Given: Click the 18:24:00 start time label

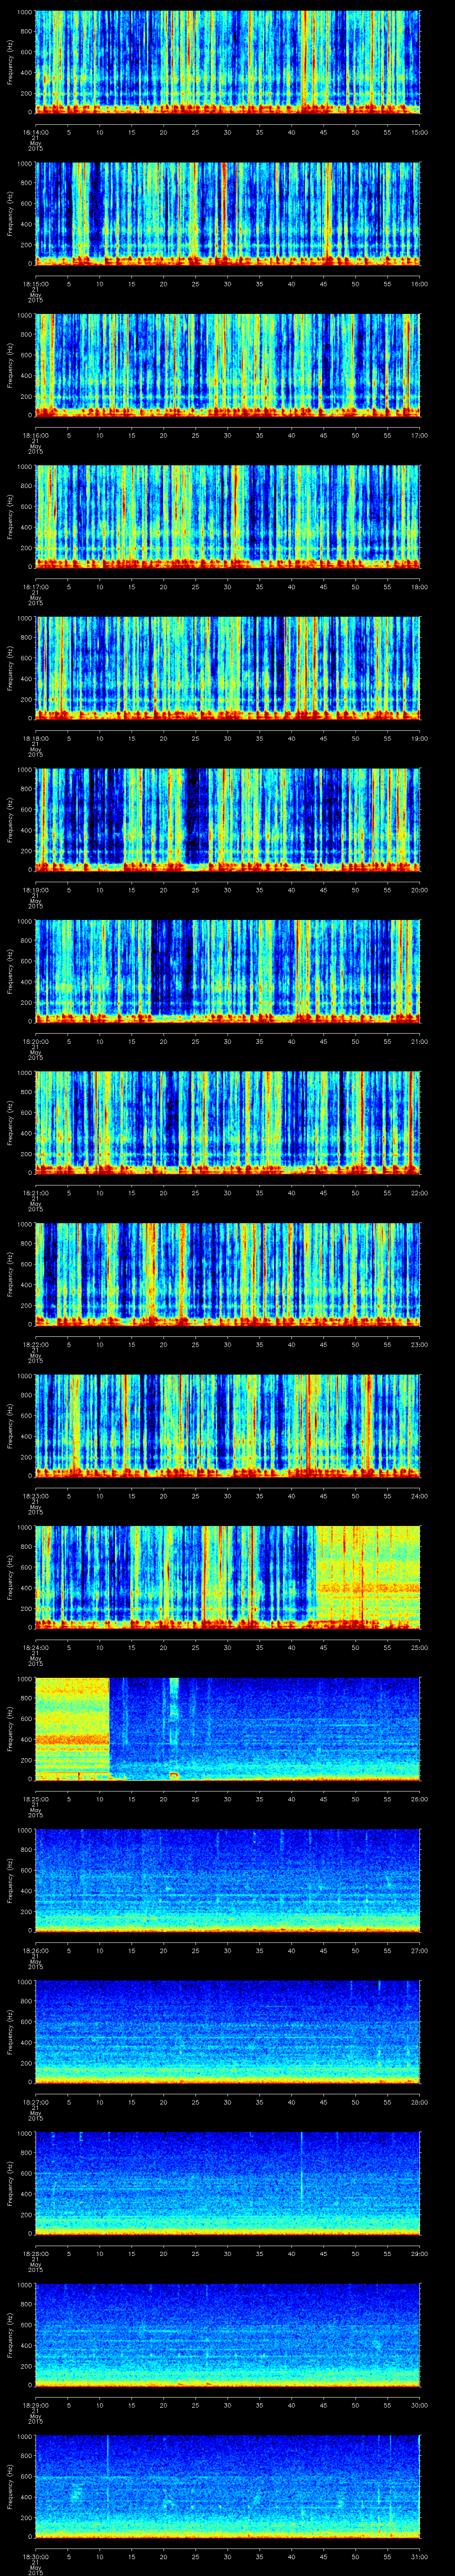Looking at the screenshot, I should (x=35, y=1647).
